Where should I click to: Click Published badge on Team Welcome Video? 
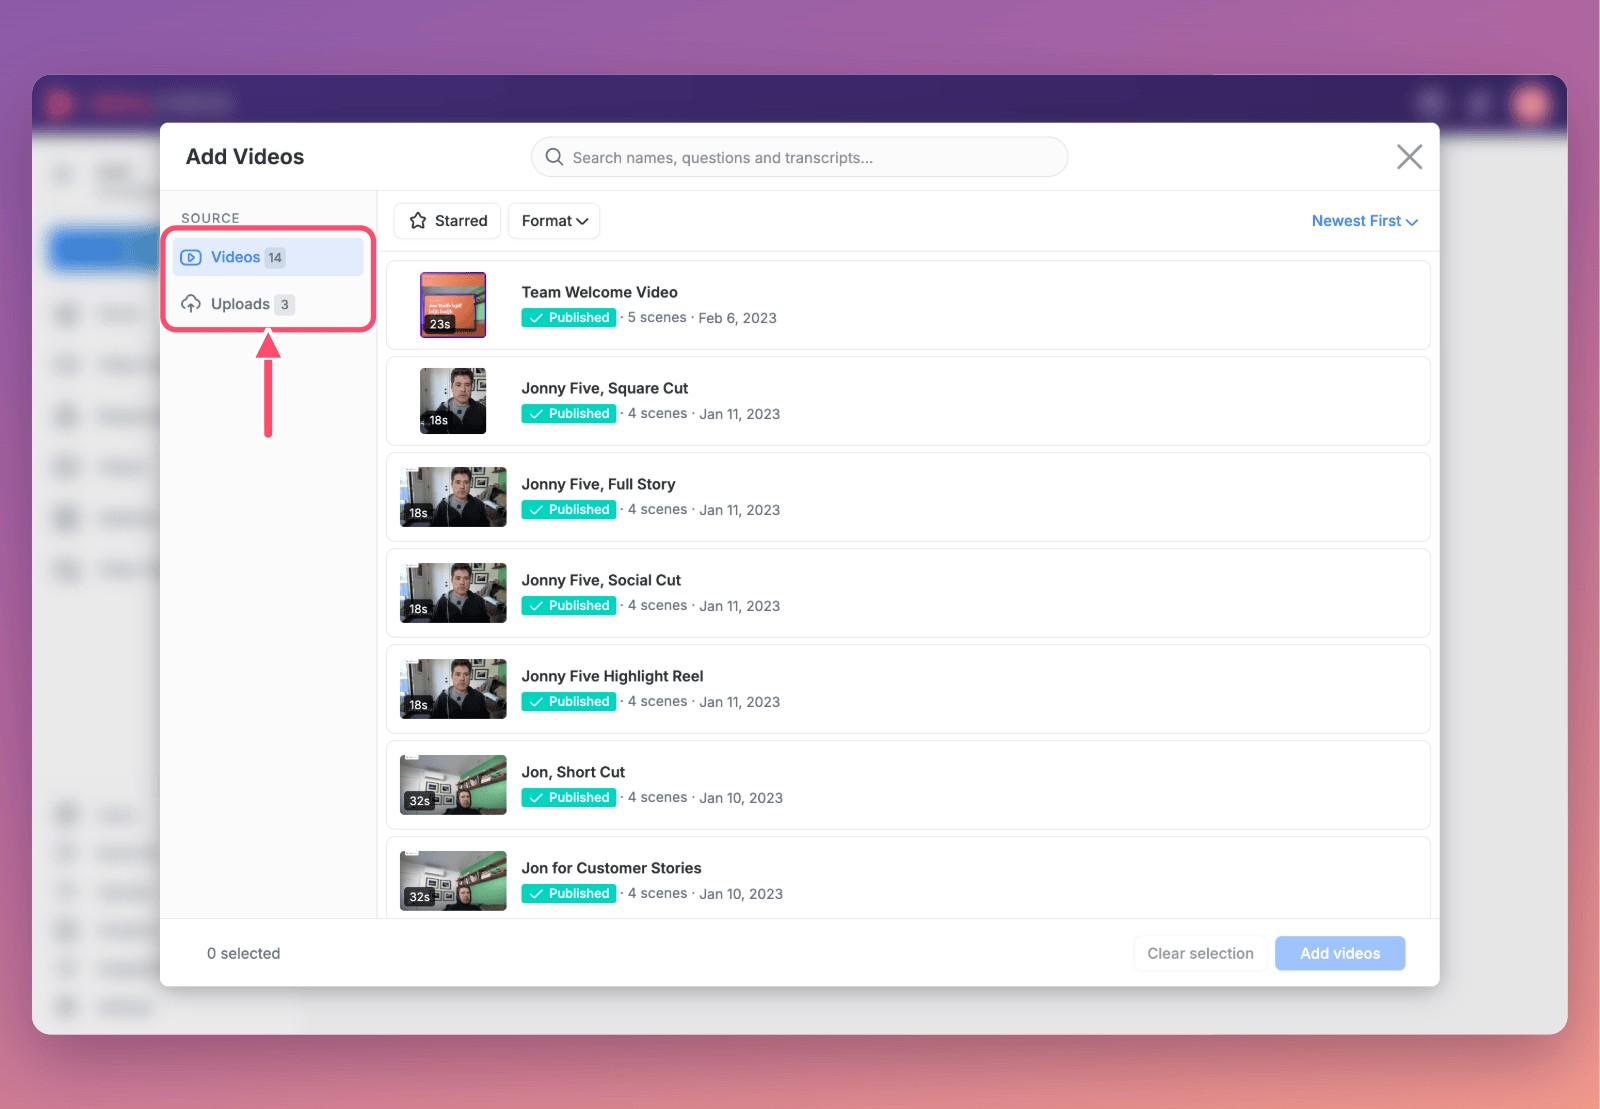coord(568,317)
